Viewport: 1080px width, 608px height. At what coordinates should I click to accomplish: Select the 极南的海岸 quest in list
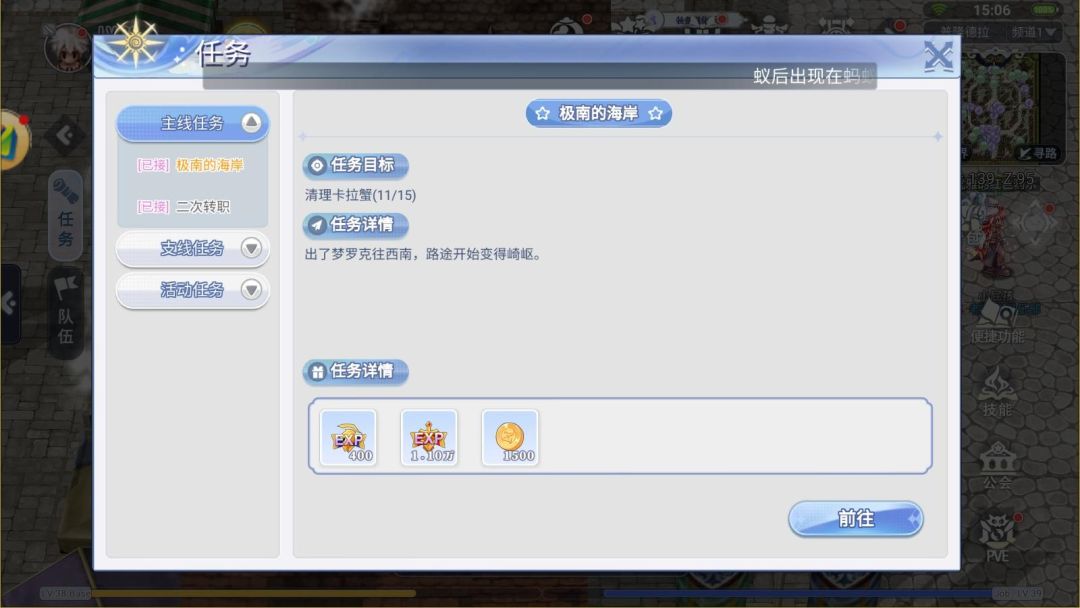tap(190, 165)
